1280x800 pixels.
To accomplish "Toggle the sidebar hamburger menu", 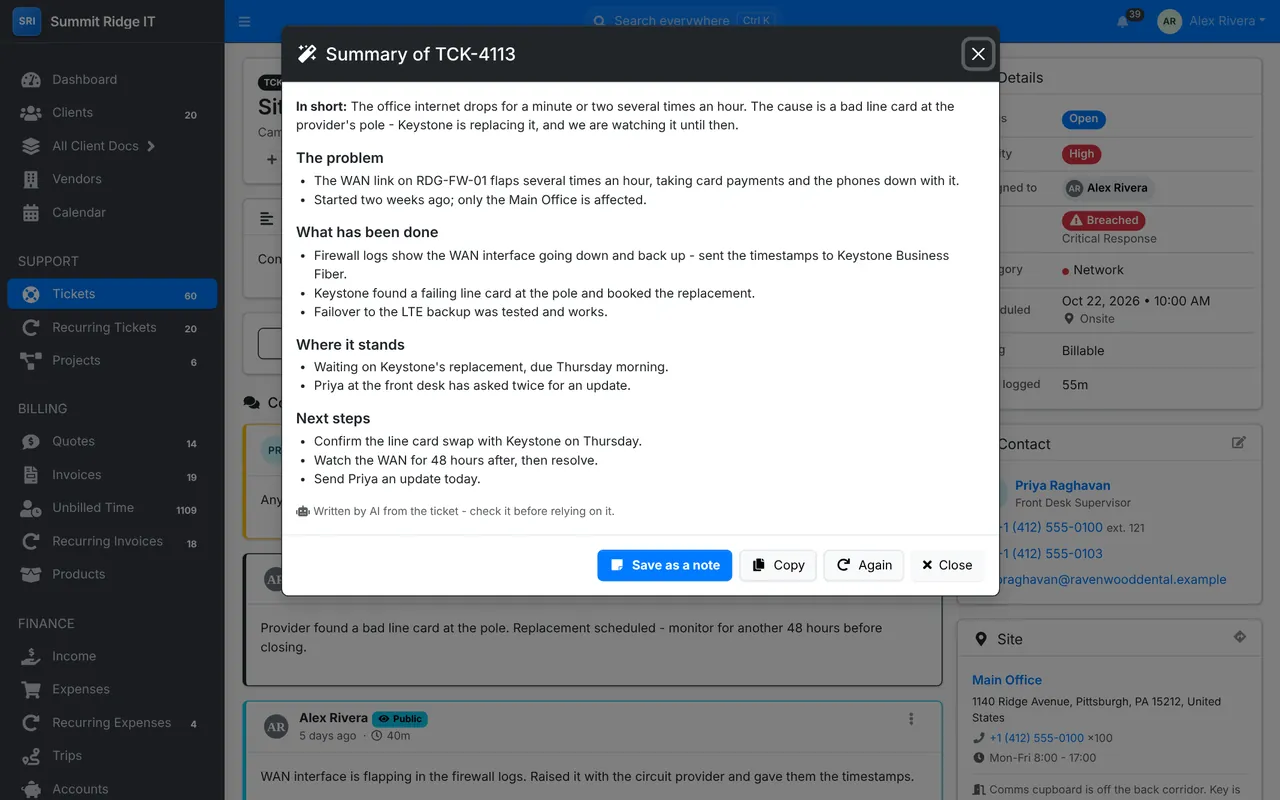I will 244,21.
